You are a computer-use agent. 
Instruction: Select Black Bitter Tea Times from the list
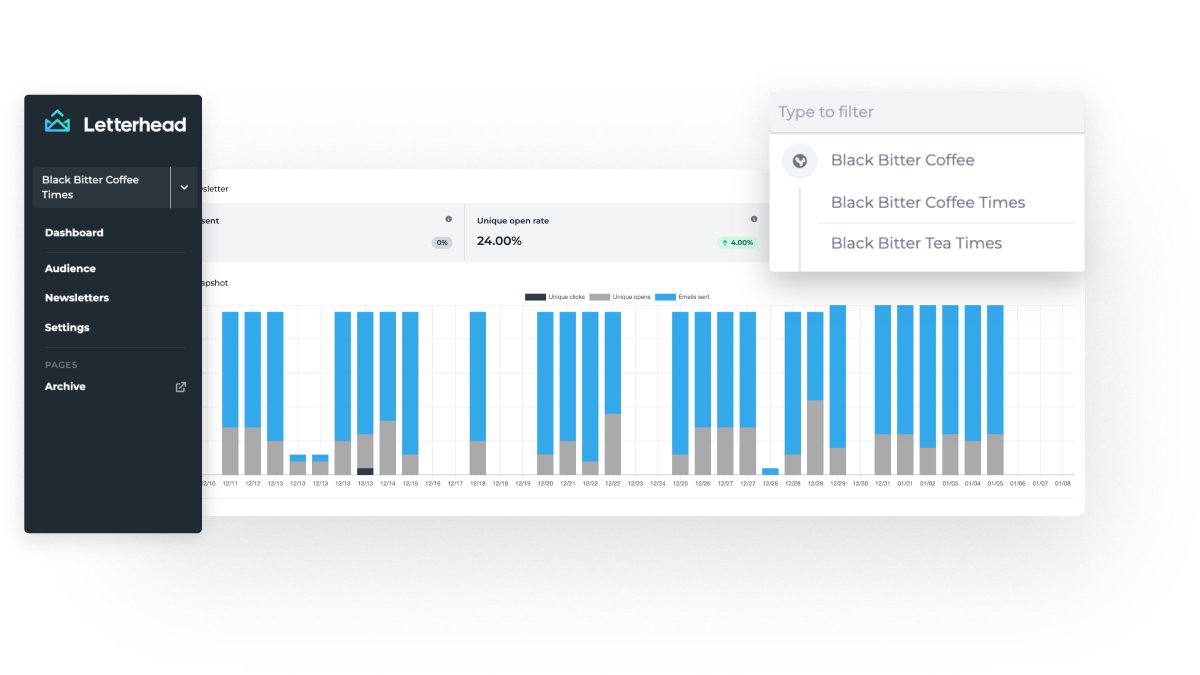[916, 243]
